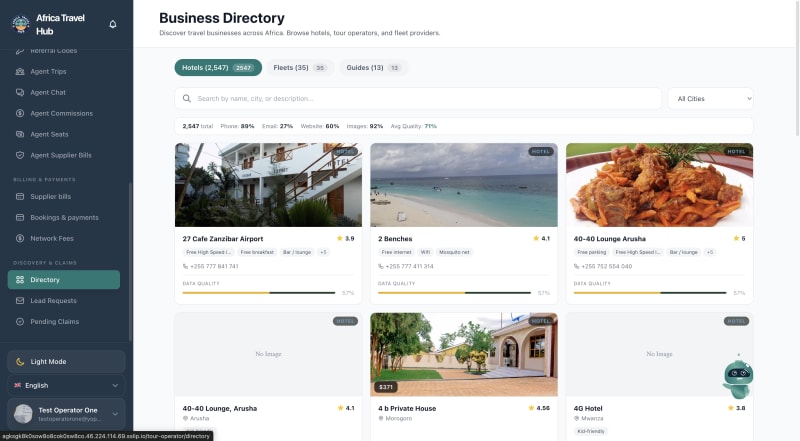This screenshot has width=800, height=441.
Task: Open 4 b Private House listing title
Action: coord(407,408)
